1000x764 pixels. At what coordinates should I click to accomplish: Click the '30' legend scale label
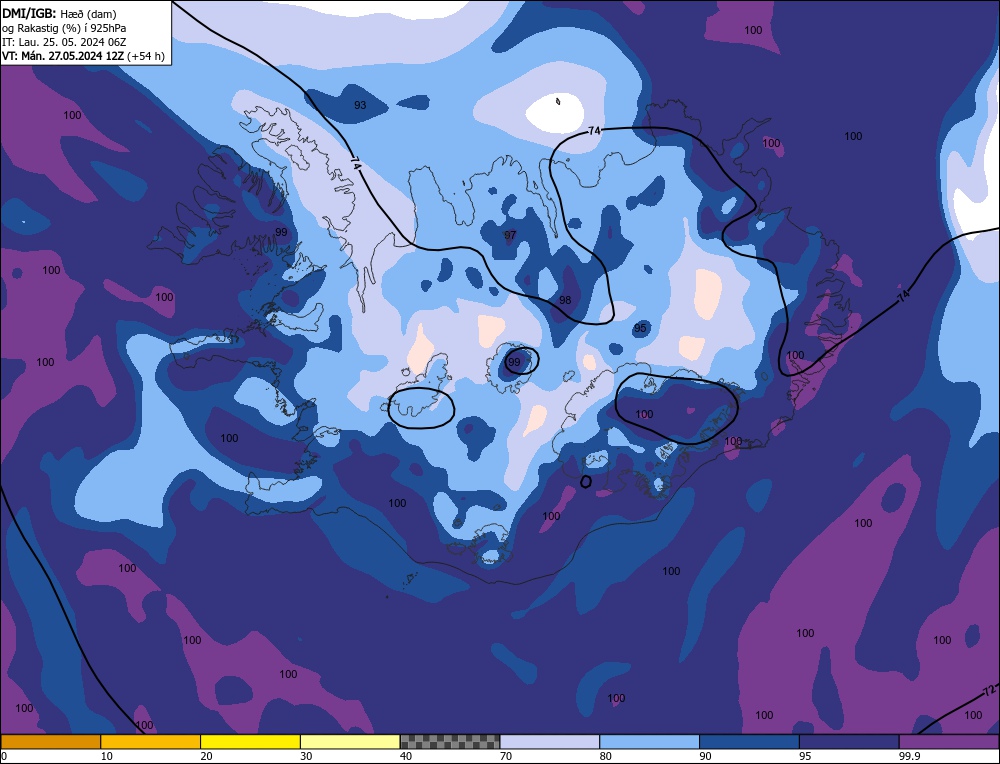[306, 756]
